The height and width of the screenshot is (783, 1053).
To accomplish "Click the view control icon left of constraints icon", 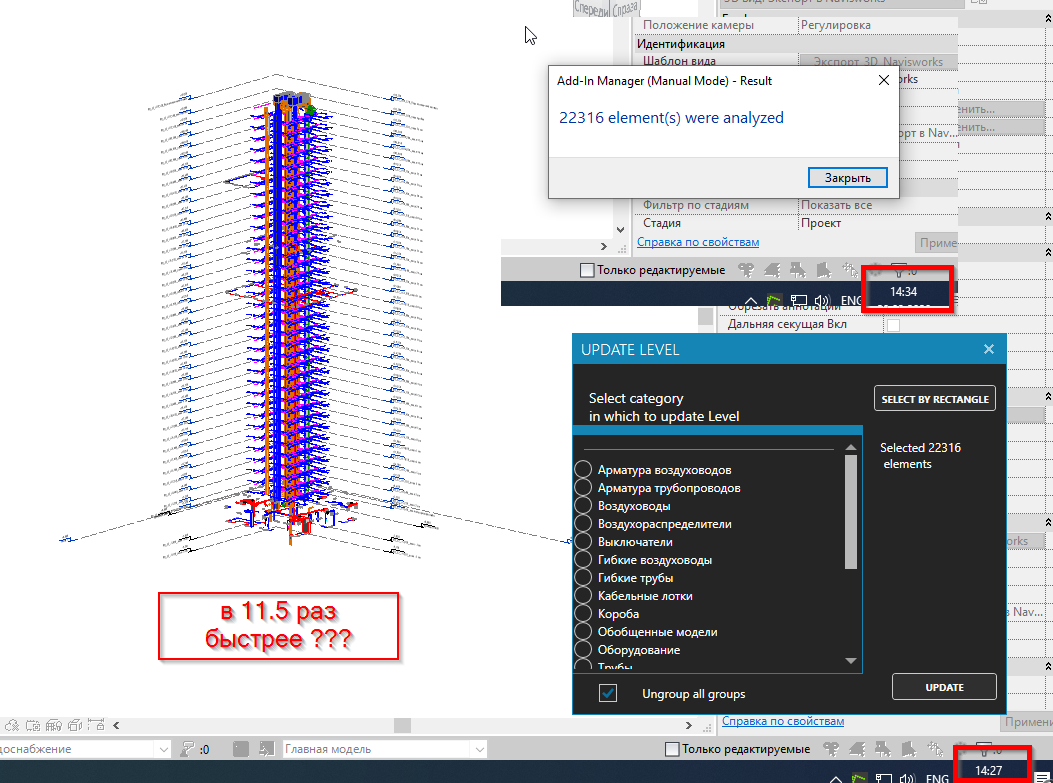I will [75, 725].
